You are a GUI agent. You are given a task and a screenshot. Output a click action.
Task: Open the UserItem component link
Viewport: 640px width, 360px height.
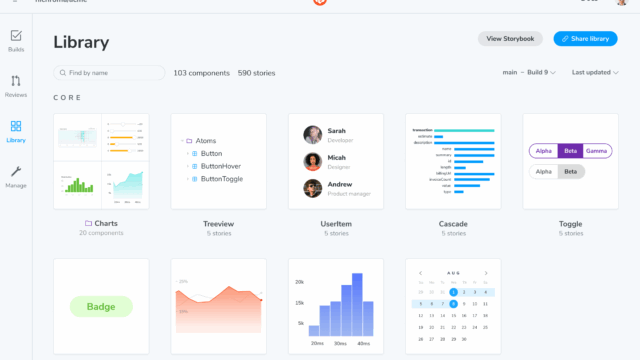click(336, 224)
